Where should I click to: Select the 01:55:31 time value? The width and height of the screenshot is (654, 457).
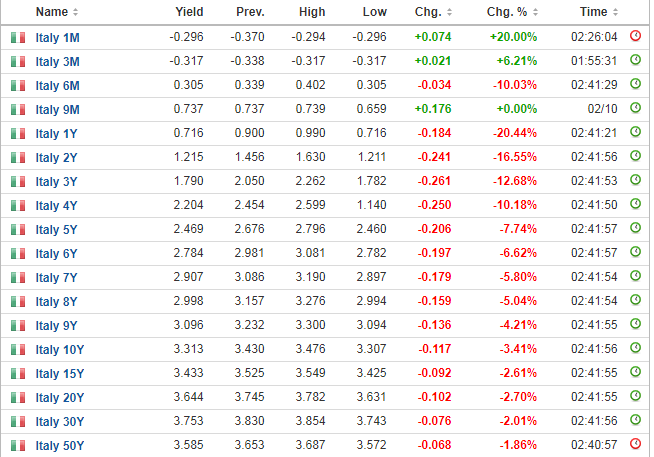tap(594, 61)
